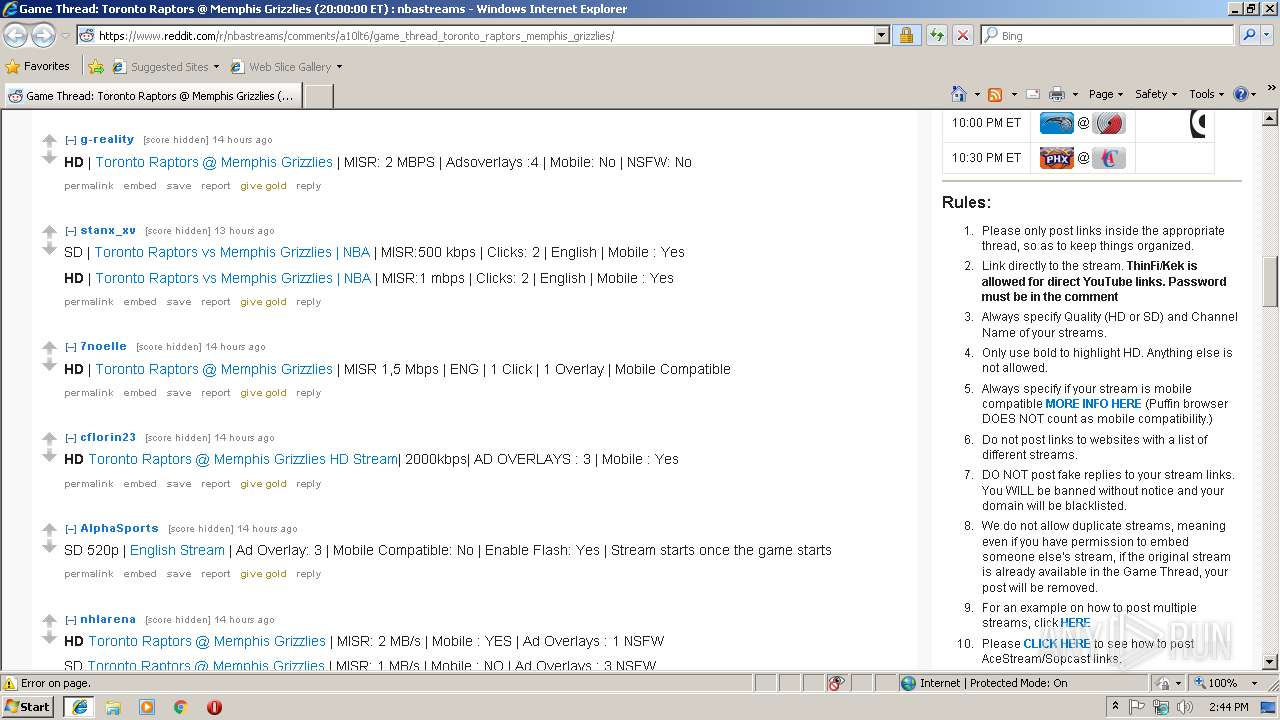This screenshot has height=720, width=1280.
Task: Click the IE Forward navigation button
Action: pos(43,35)
